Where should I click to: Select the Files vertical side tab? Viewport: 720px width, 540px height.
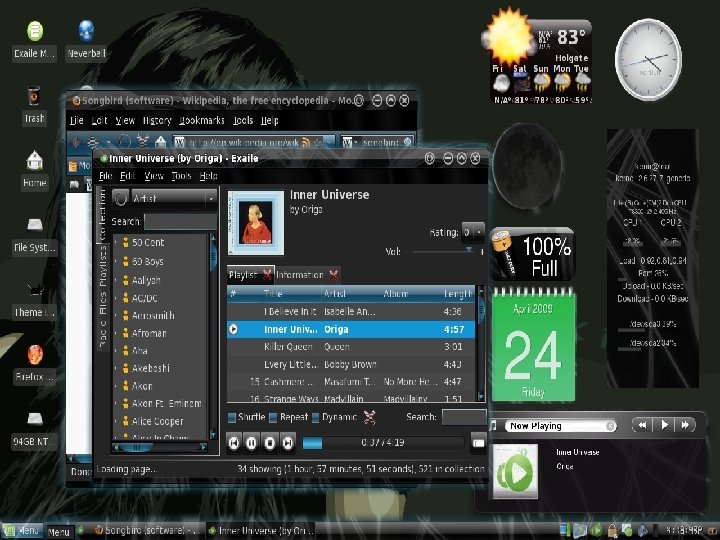(103, 303)
